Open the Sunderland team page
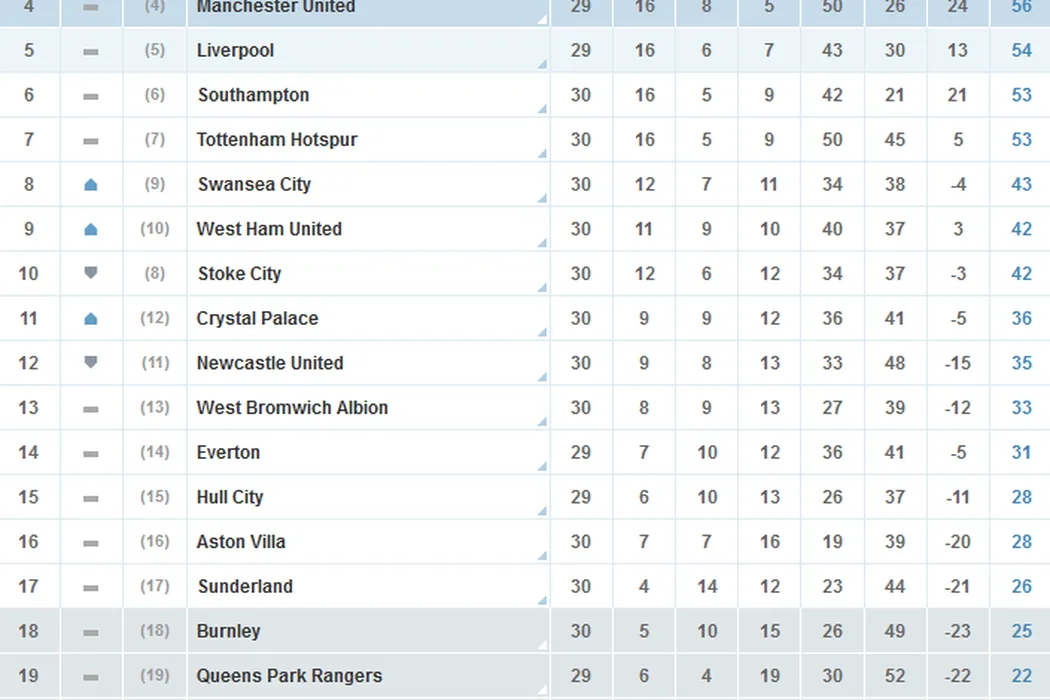Screen dimensions: 1050x700 click(245, 587)
